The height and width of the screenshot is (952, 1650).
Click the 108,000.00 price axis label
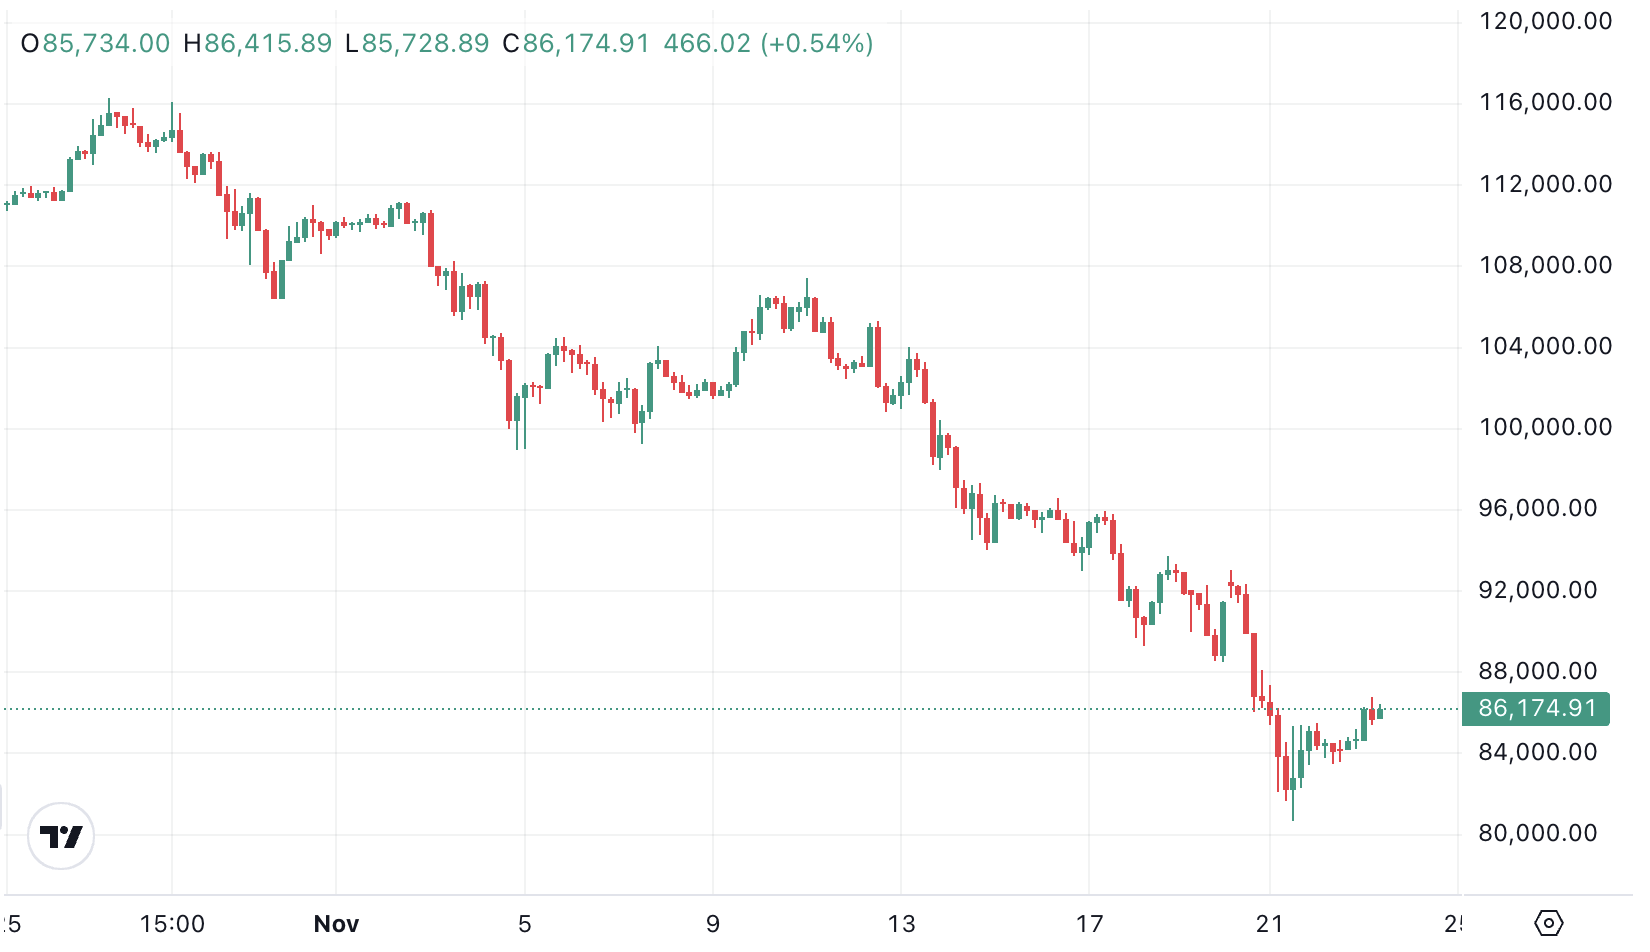tap(1545, 265)
